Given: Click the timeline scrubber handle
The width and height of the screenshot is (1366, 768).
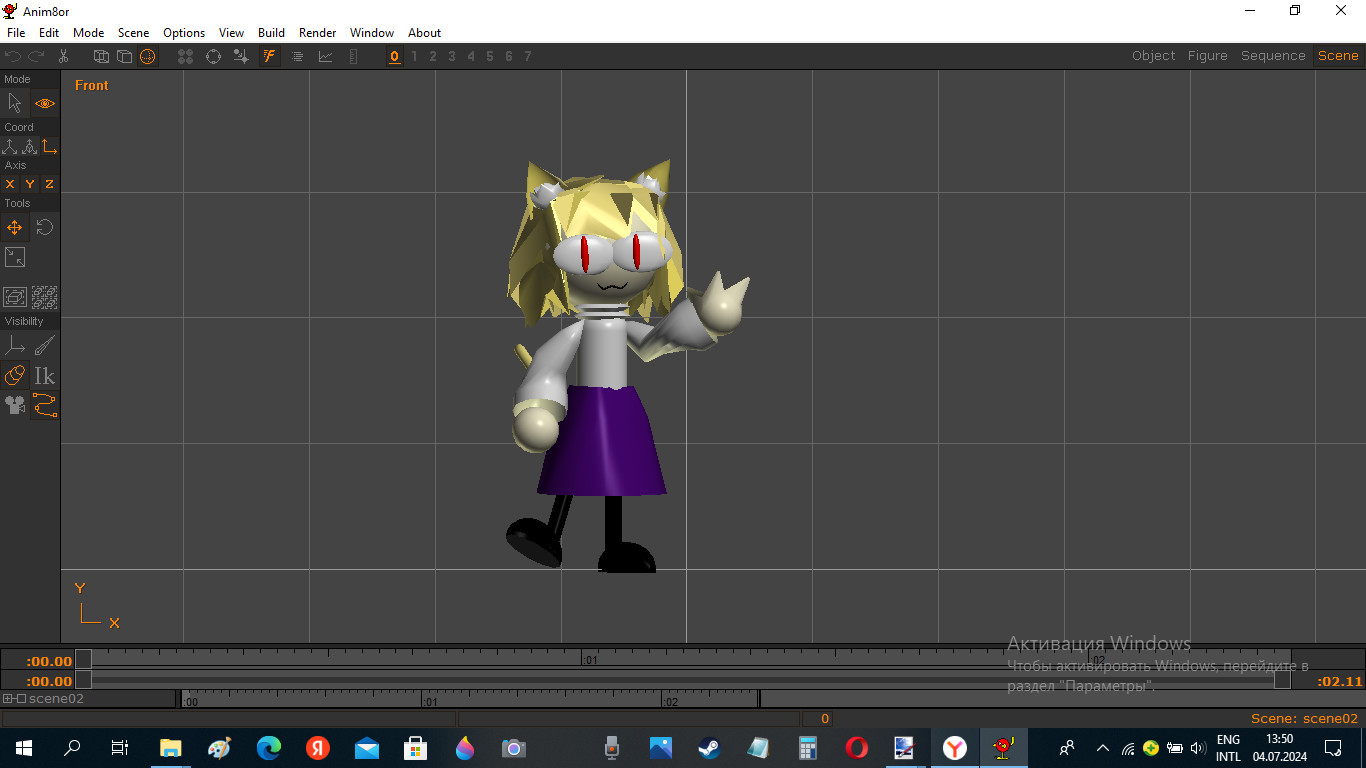Looking at the screenshot, I should click(85, 660).
